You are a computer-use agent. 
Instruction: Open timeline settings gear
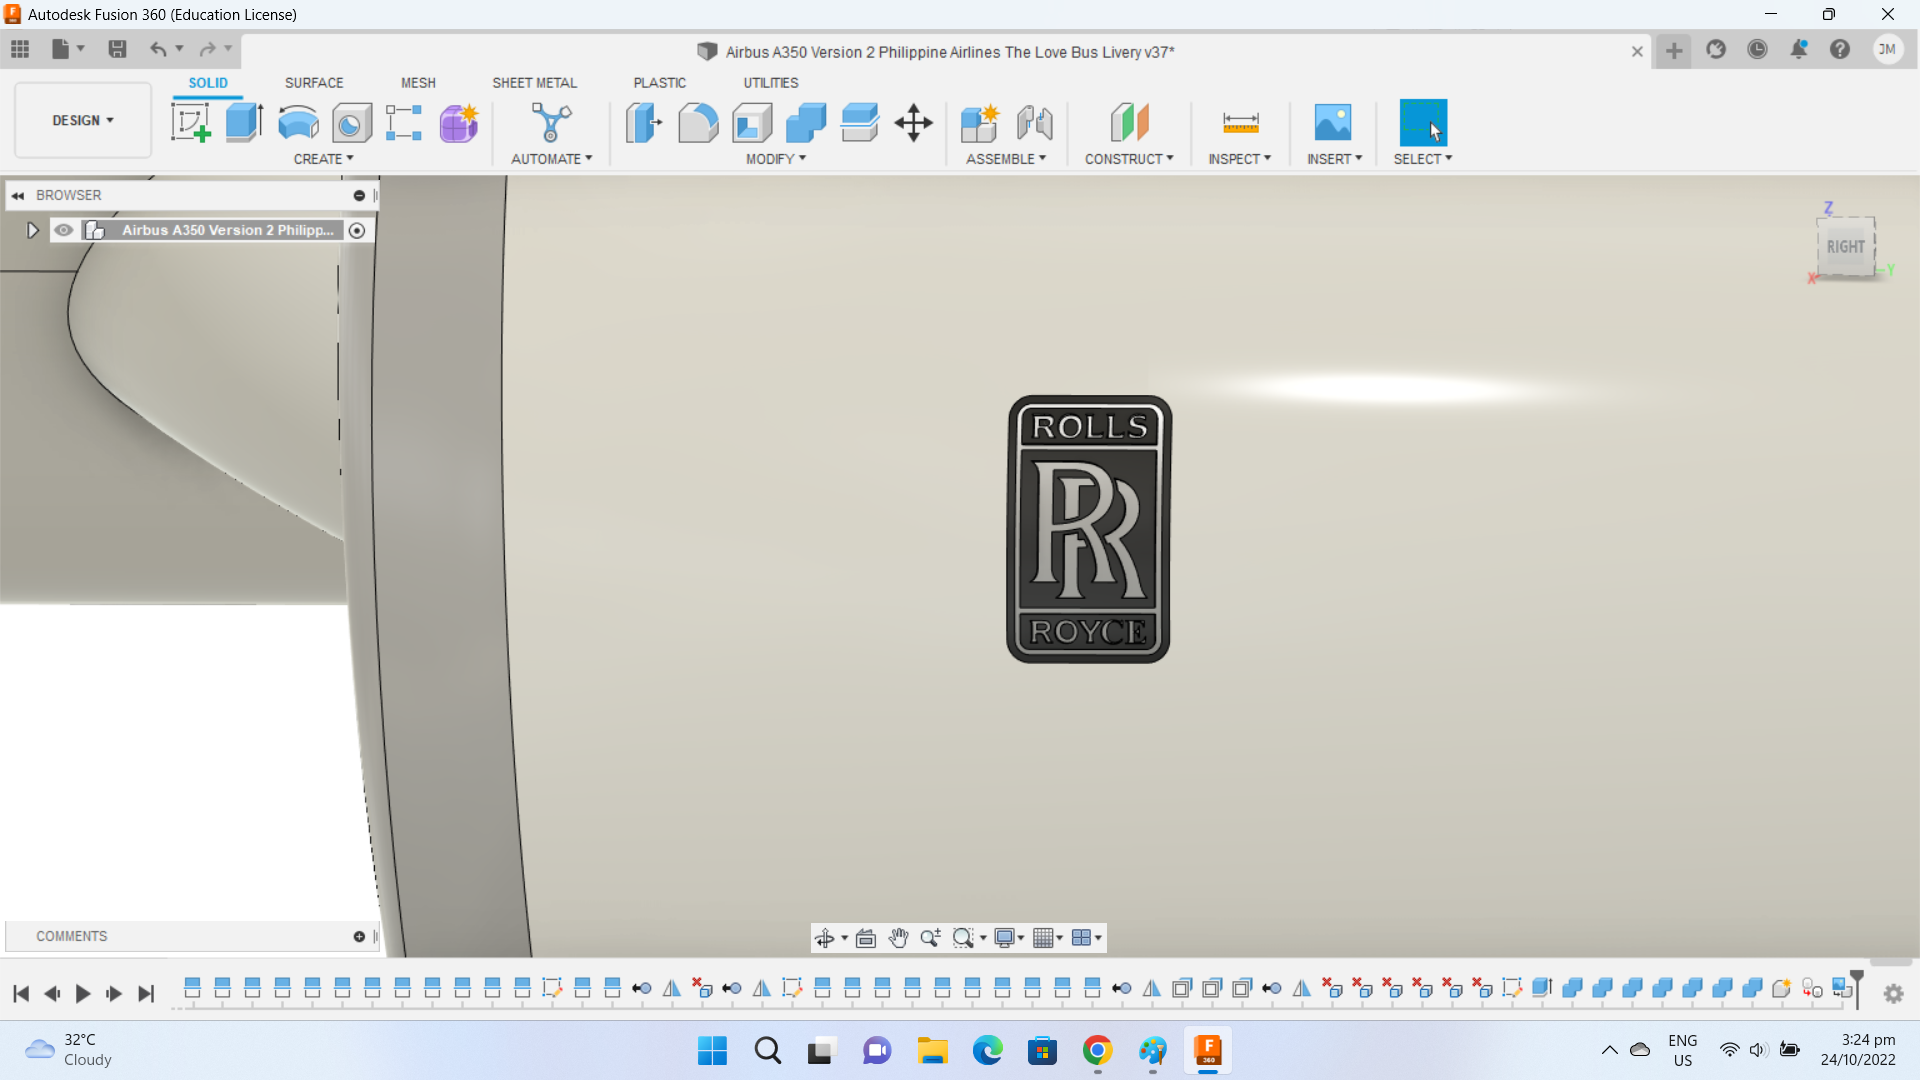pyautogui.click(x=1893, y=994)
